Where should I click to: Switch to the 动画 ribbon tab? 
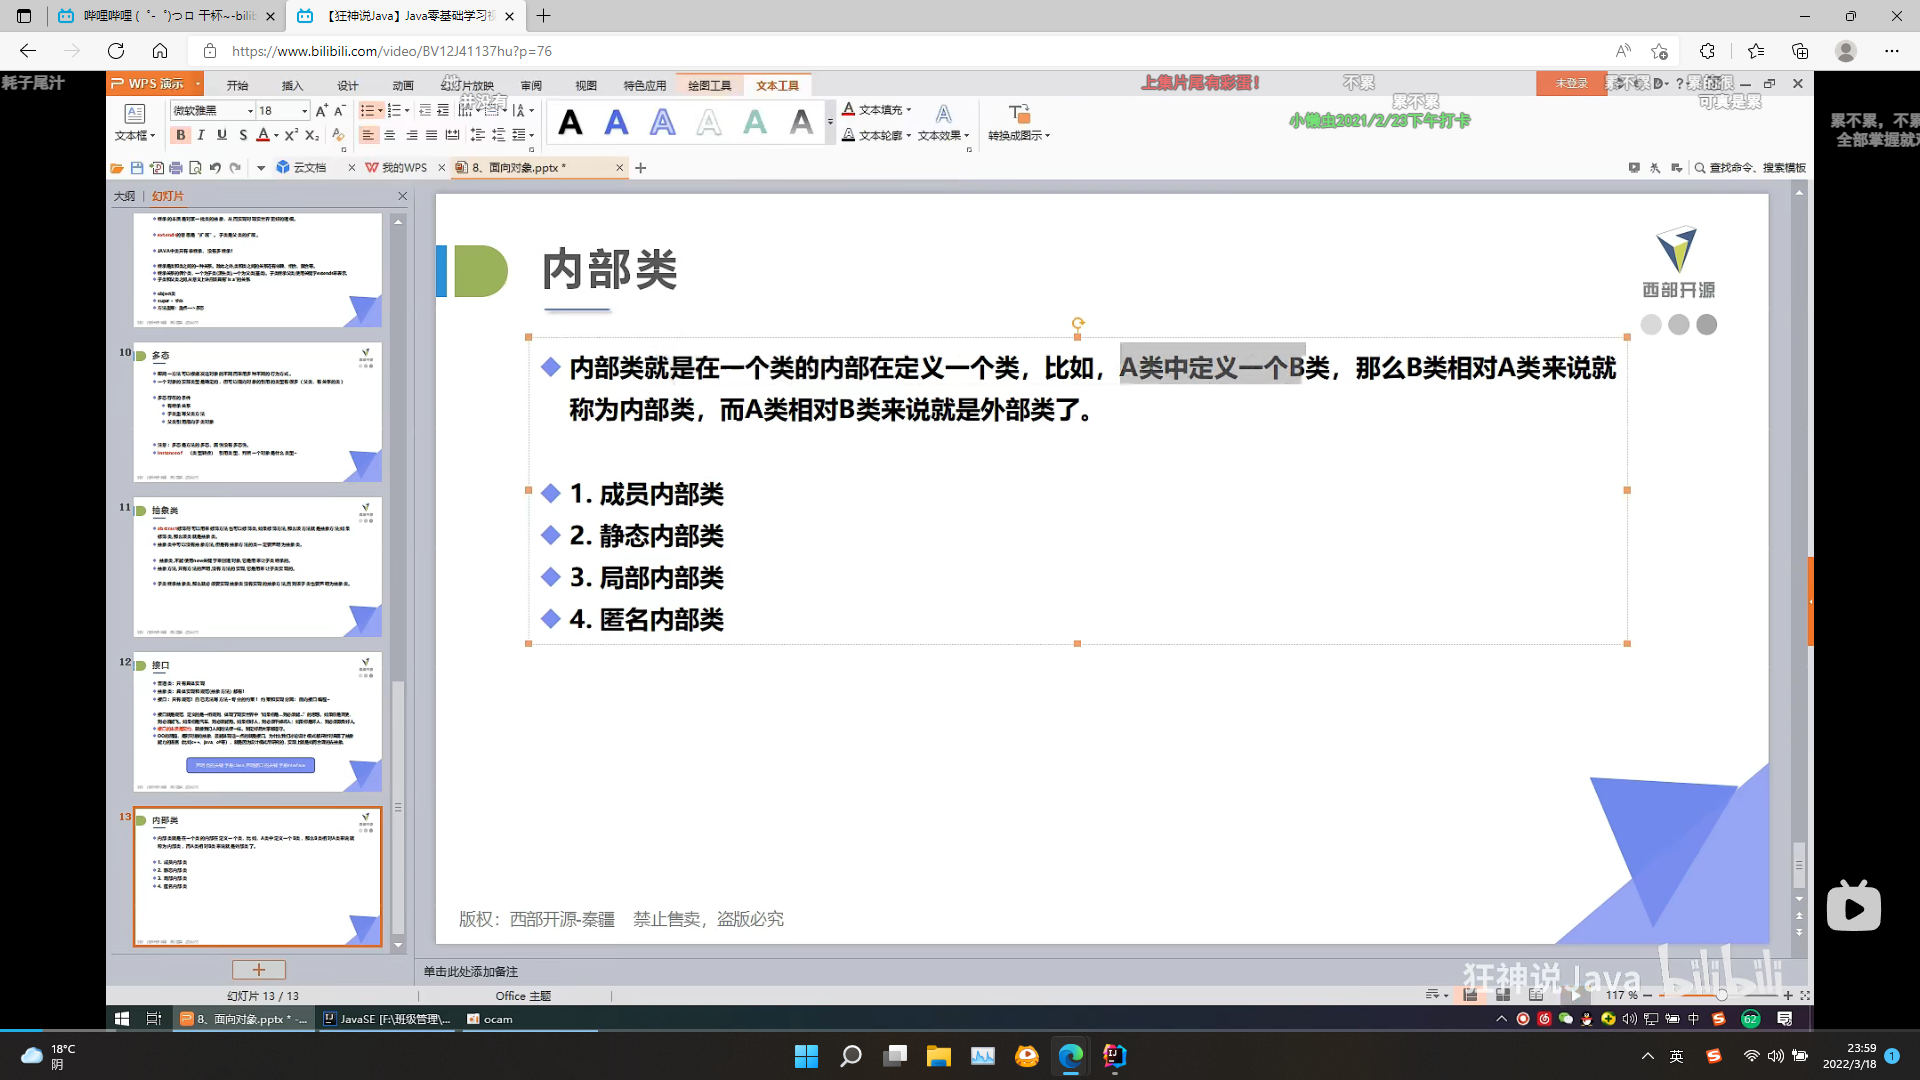click(403, 86)
